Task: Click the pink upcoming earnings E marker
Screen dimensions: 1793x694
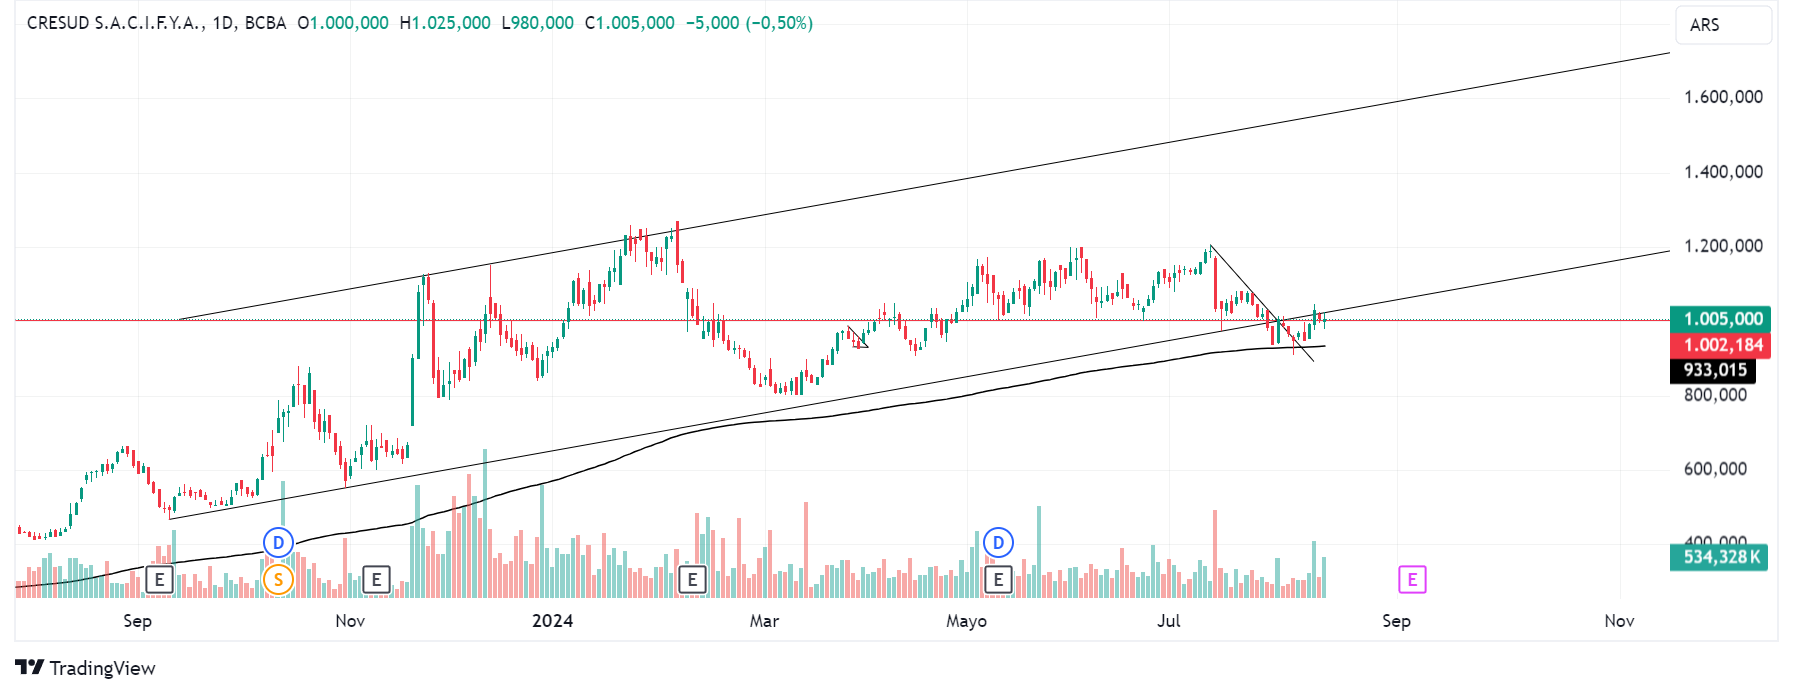Action: [1412, 579]
